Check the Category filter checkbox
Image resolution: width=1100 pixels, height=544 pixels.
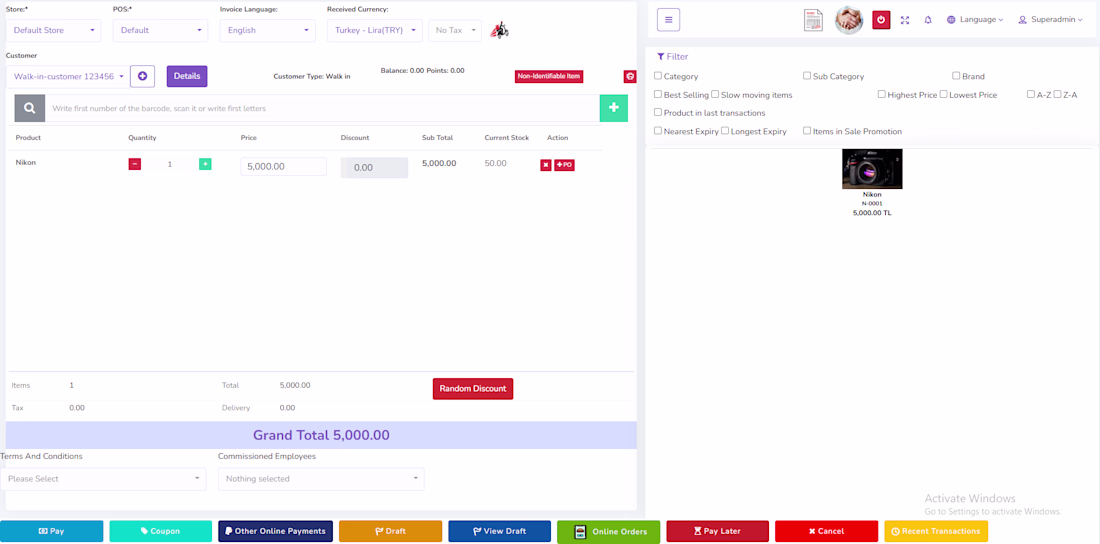coord(658,76)
